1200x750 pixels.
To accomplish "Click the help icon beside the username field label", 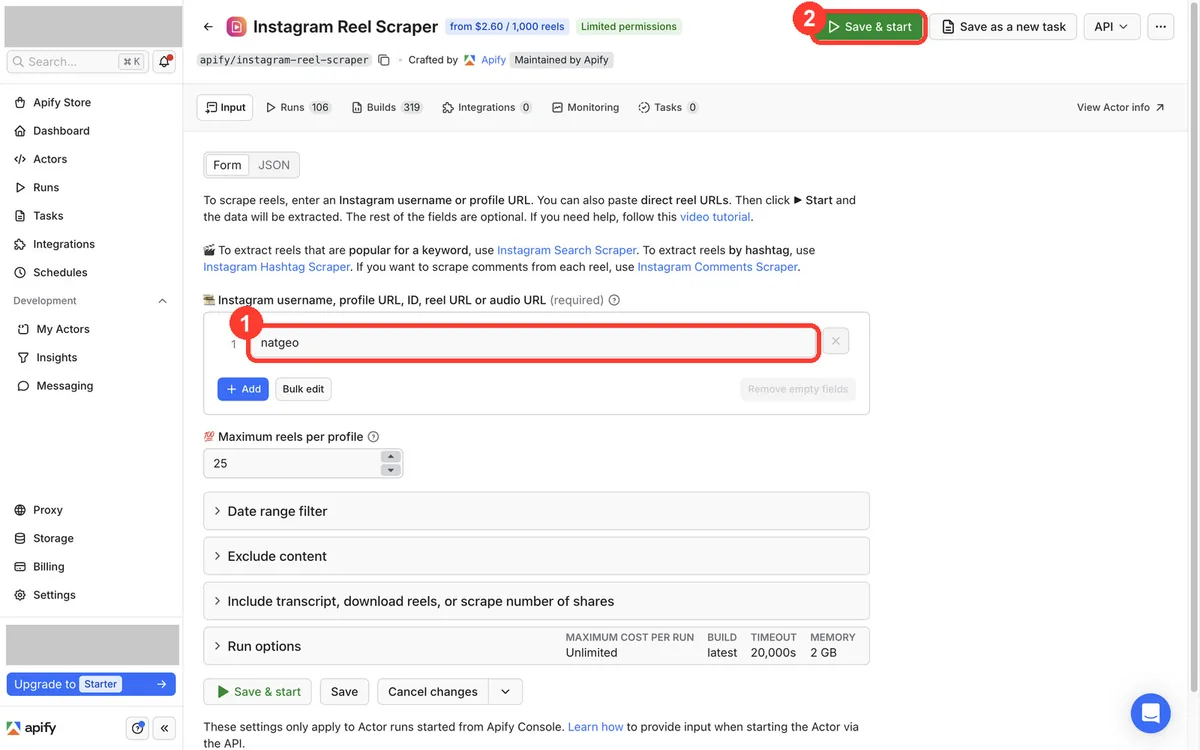I will [614, 300].
